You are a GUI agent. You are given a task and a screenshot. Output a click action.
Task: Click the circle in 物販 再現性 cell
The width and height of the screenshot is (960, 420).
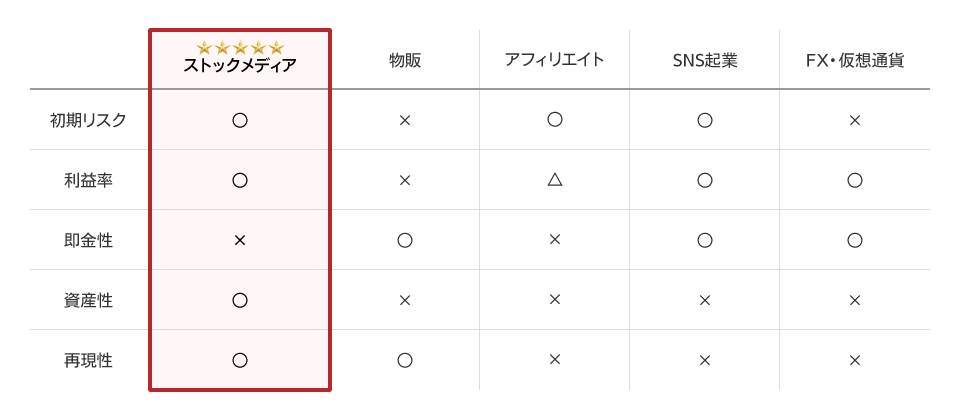tap(405, 360)
